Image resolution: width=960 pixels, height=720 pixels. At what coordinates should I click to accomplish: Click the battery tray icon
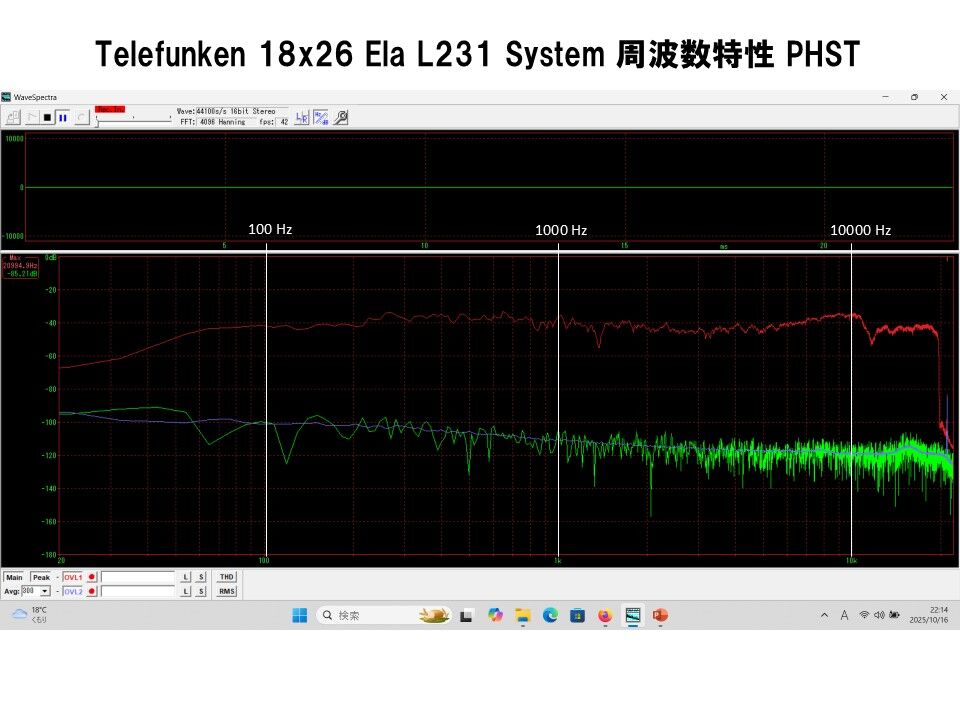894,615
